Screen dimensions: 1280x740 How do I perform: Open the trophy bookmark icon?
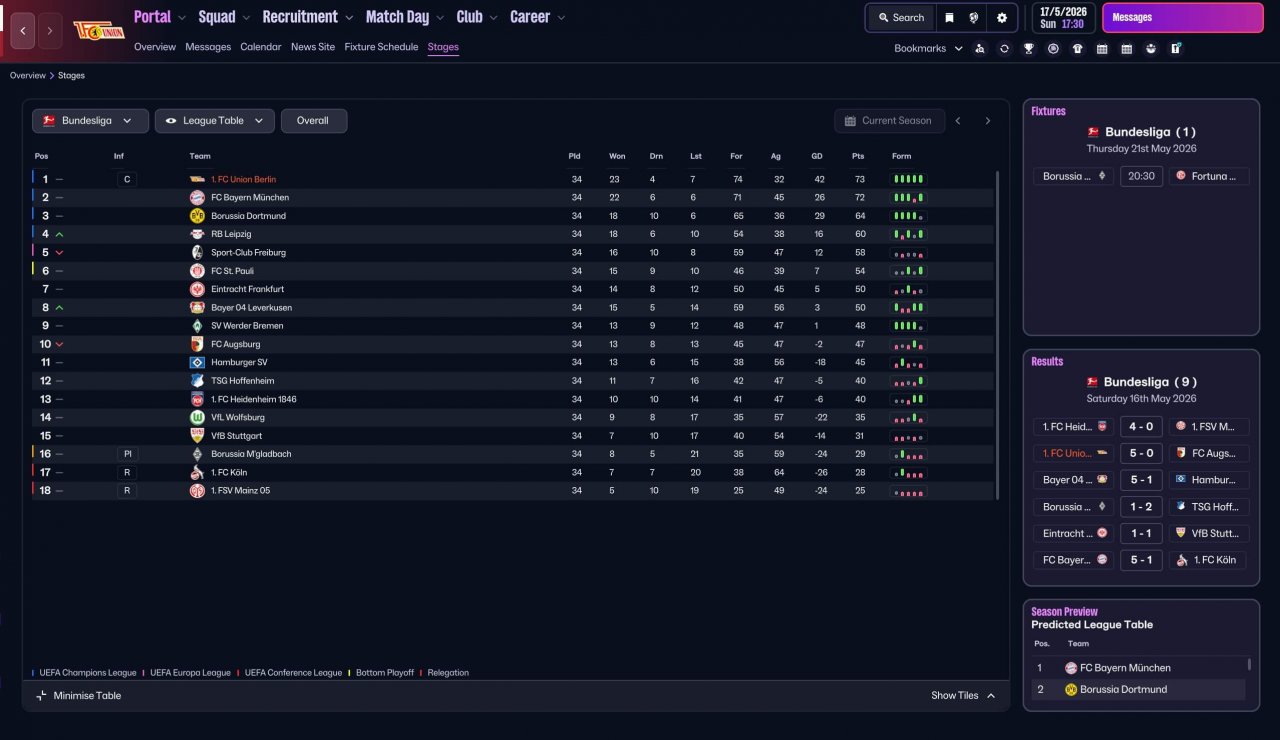pyautogui.click(x=1029, y=48)
